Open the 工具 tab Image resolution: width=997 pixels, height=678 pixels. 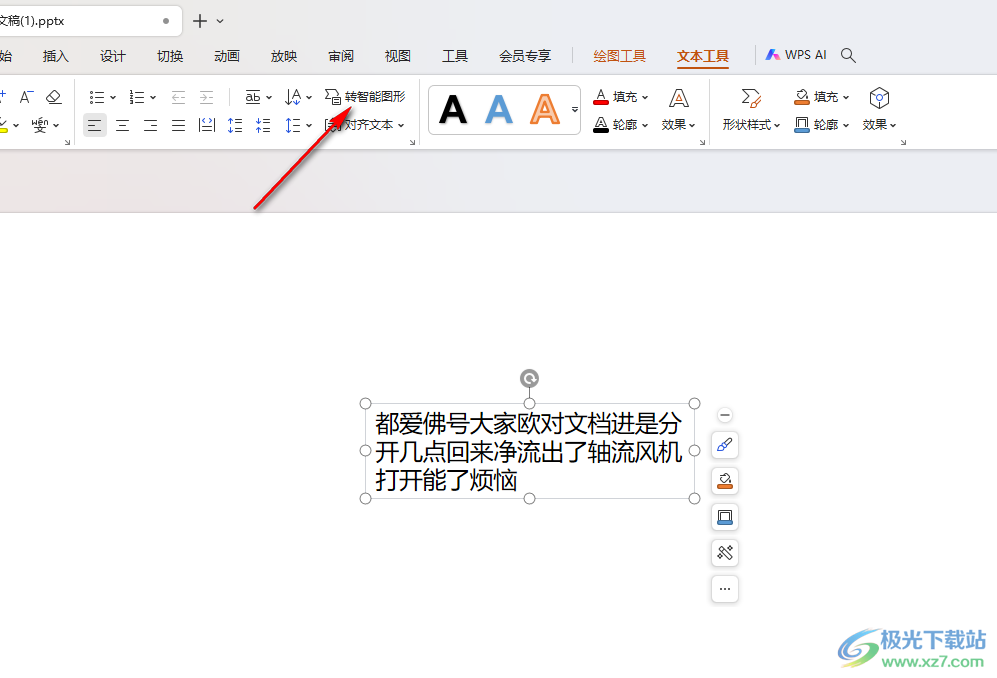(x=455, y=56)
